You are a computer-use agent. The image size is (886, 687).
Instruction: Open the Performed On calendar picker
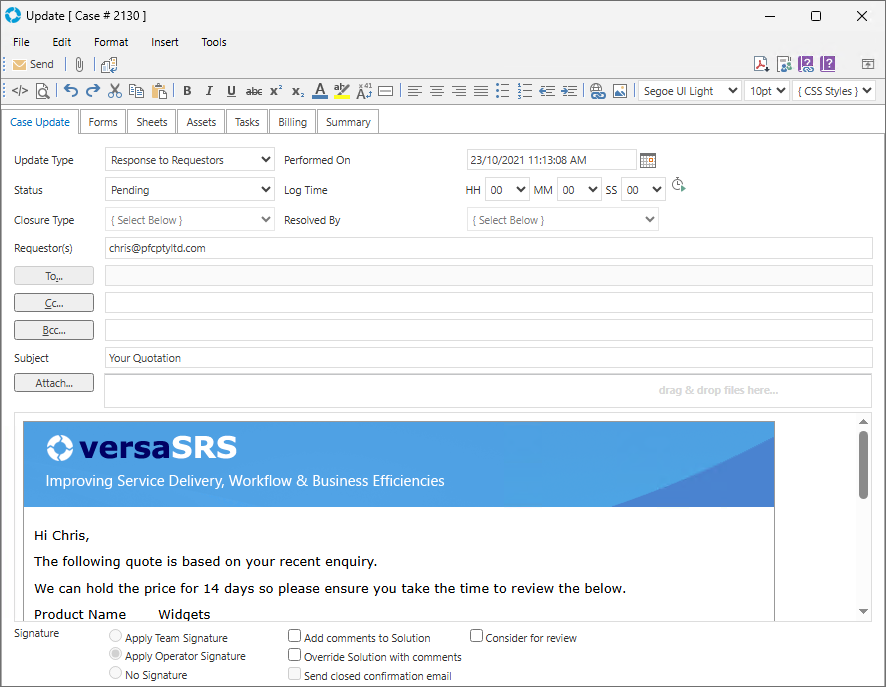[x=648, y=160]
